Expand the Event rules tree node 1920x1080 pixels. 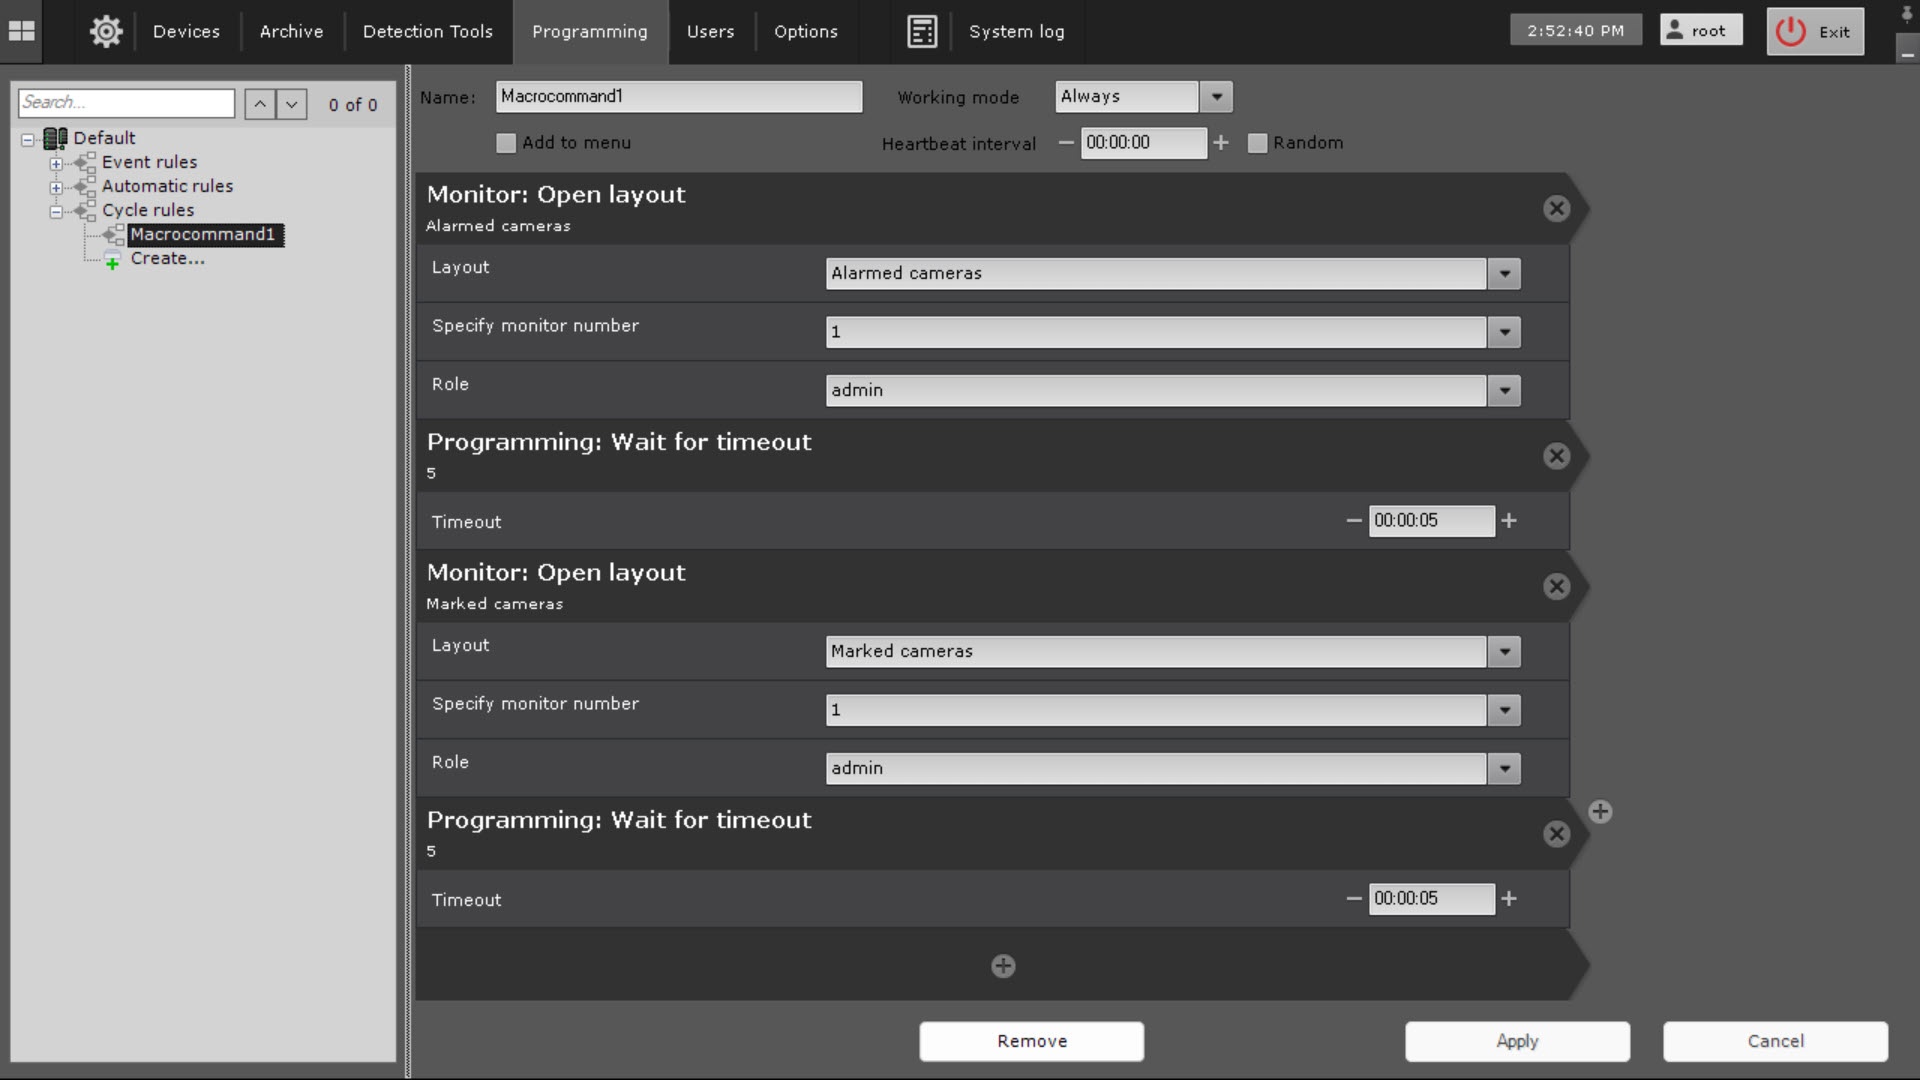click(x=56, y=163)
